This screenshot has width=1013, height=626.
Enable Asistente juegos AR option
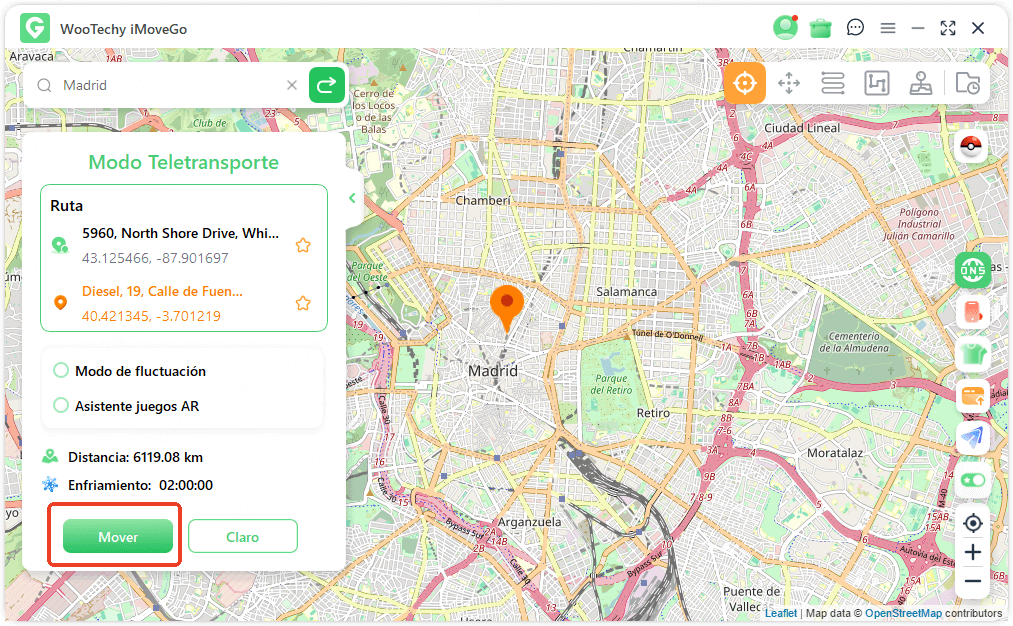[x=61, y=406]
